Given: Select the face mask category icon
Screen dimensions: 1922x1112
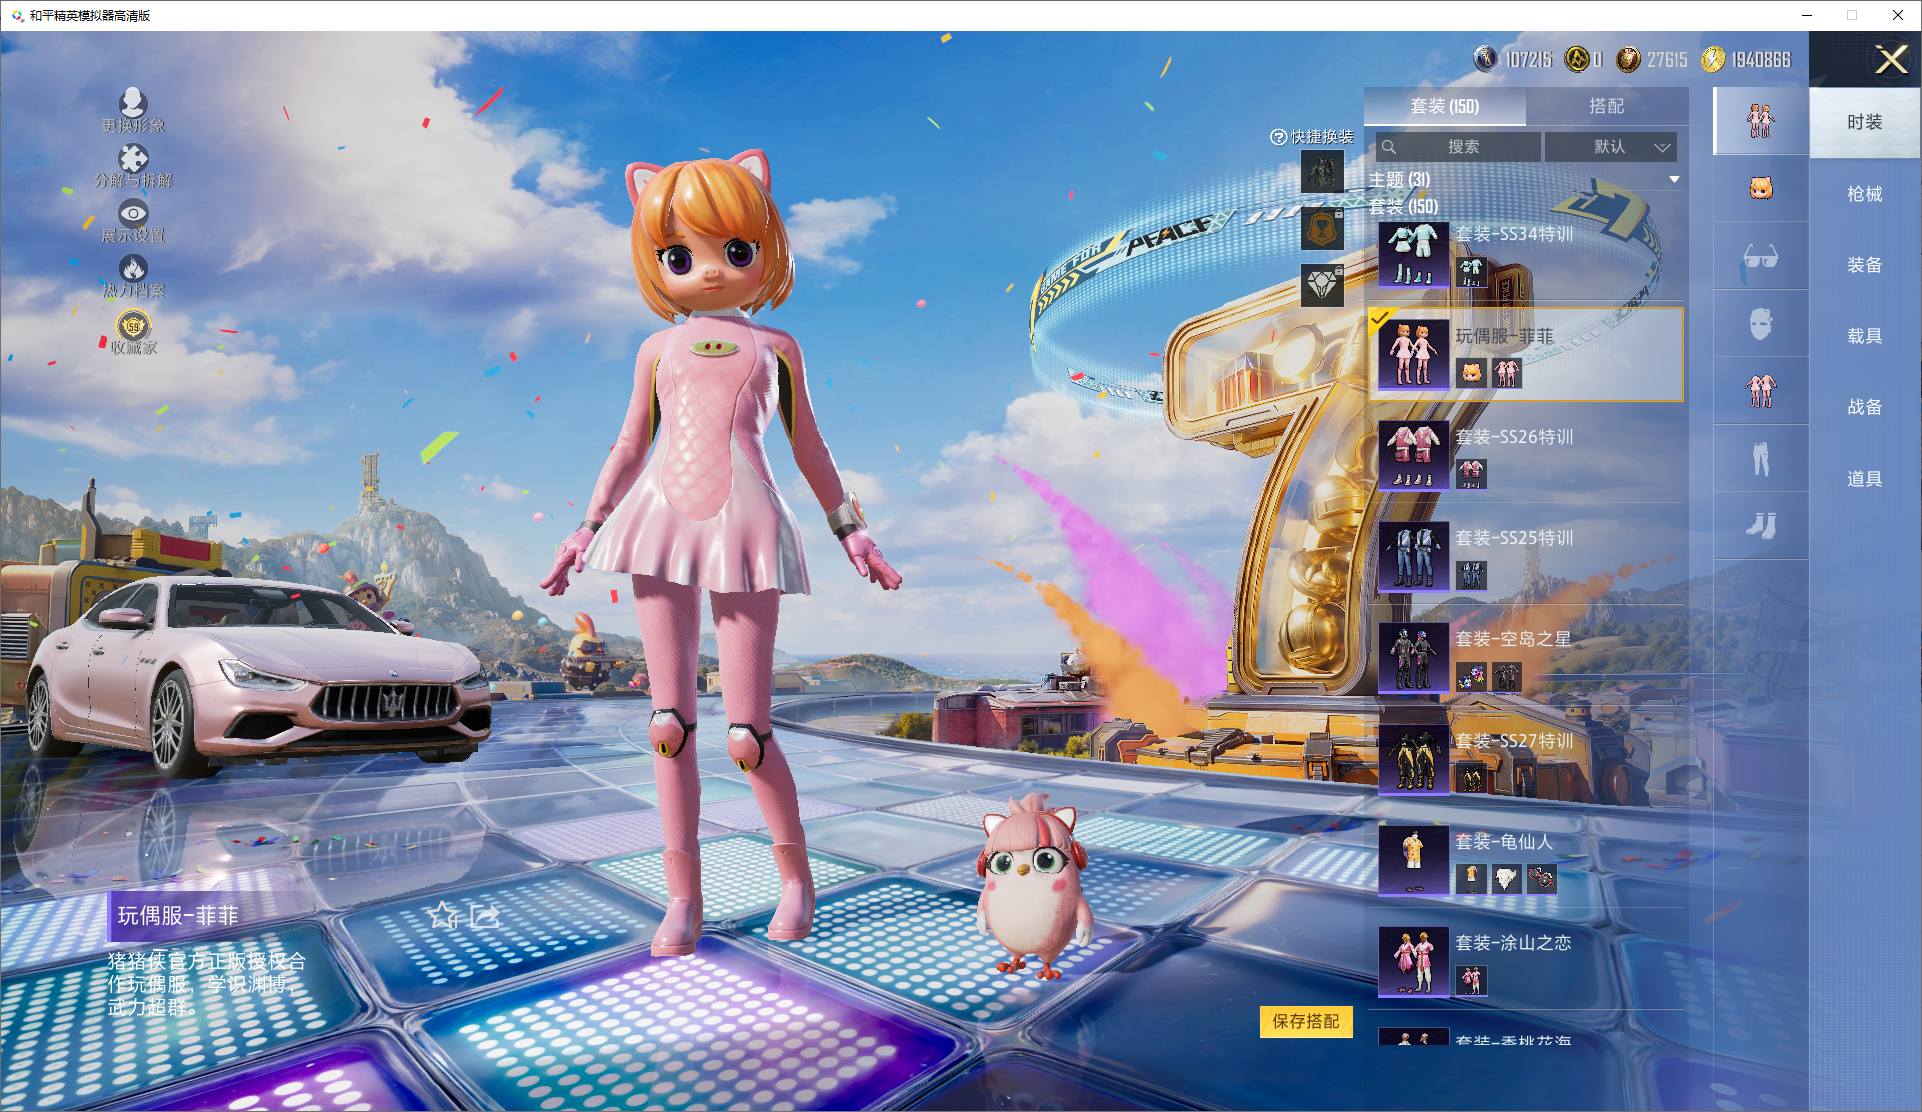Looking at the screenshot, I should (1761, 323).
